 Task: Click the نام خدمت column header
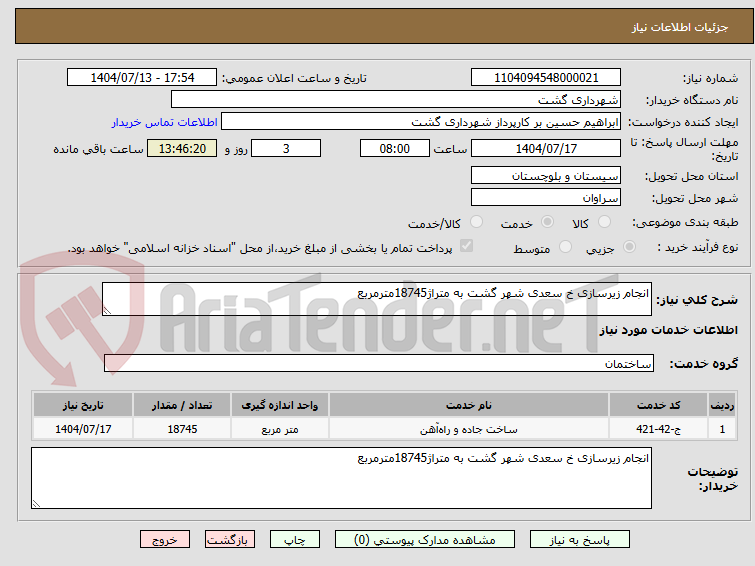pyautogui.click(x=469, y=405)
